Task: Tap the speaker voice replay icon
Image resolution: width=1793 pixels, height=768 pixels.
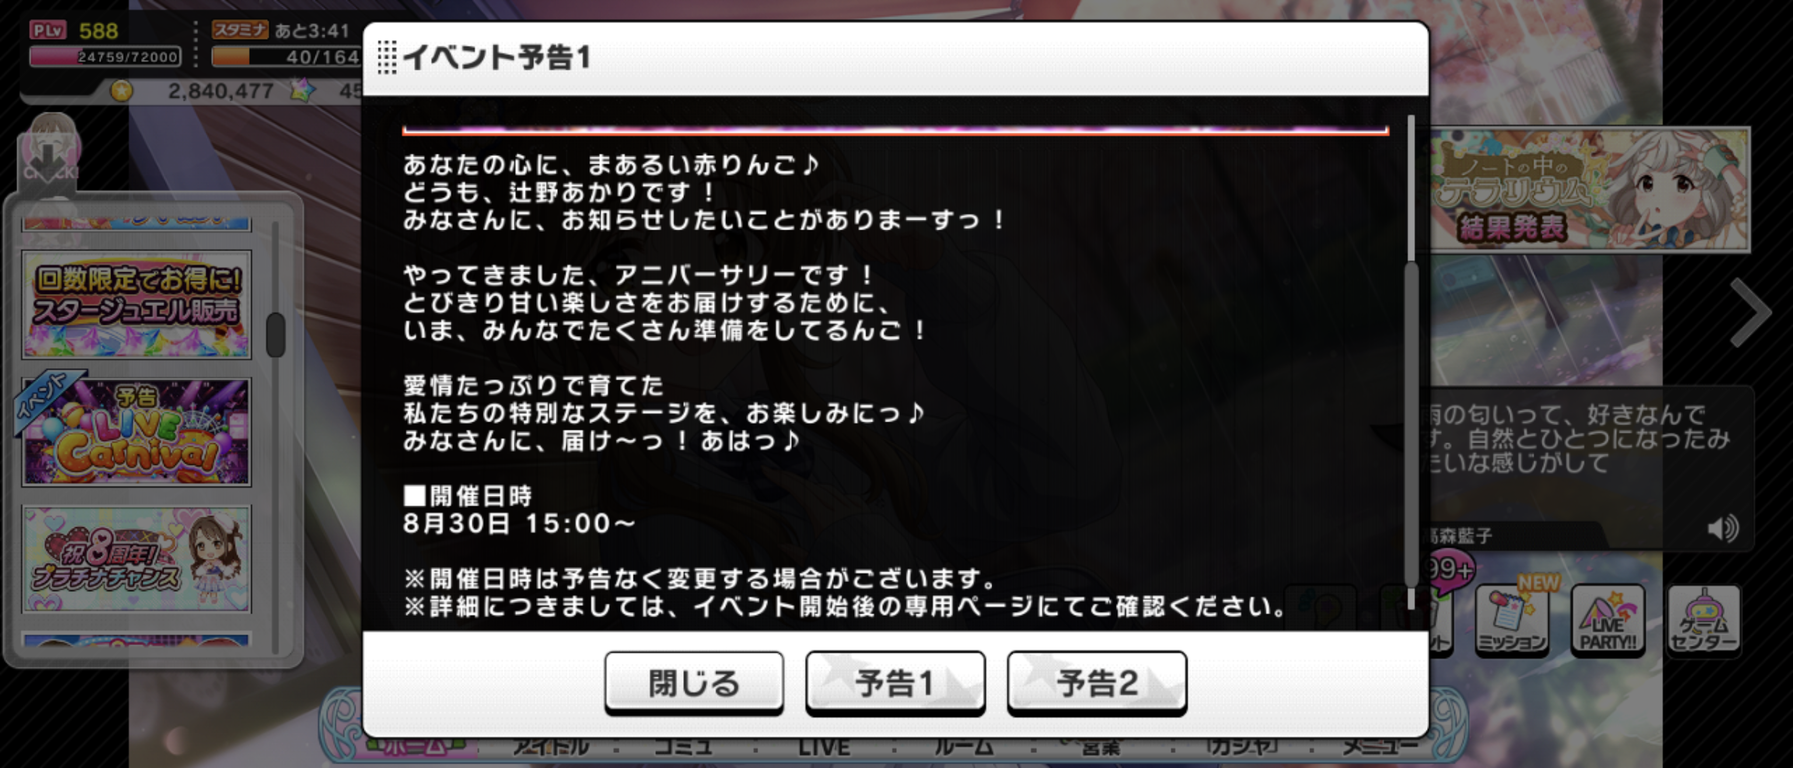Action: 1723,528
